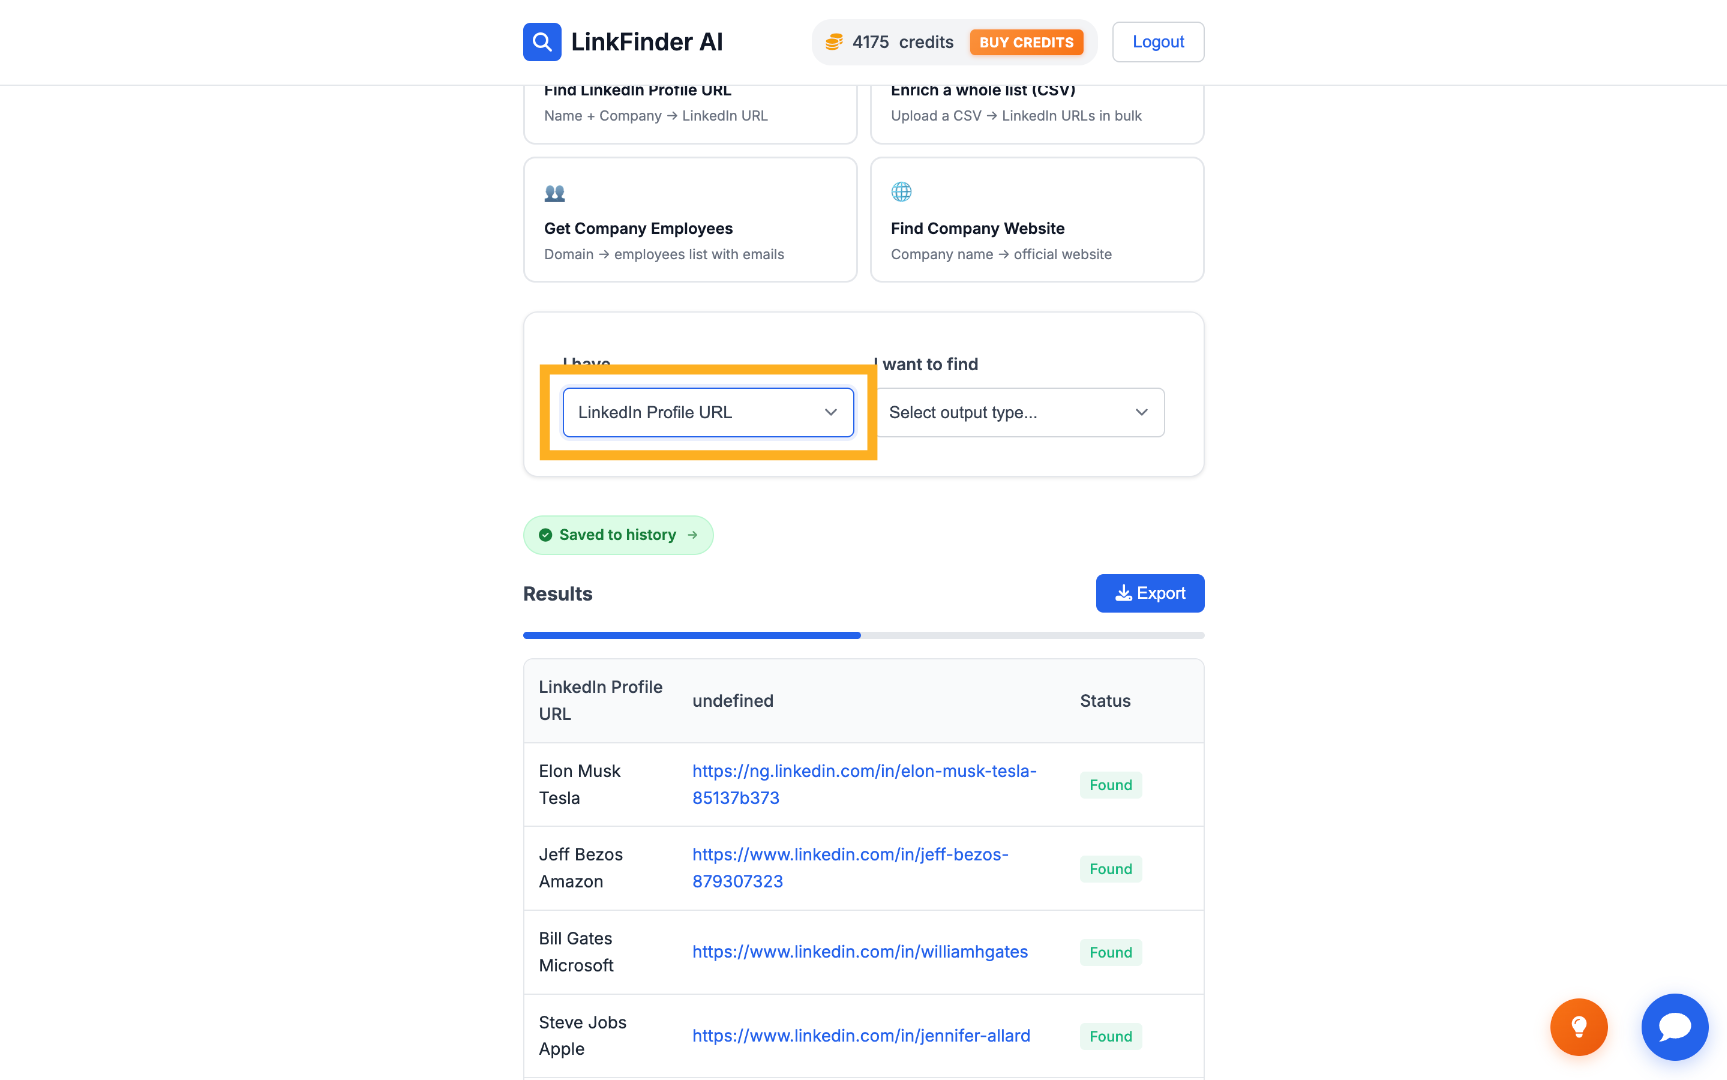The image size is (1727, 1080).
Task: Click the blue results progress bar
Action: point(692,635)
